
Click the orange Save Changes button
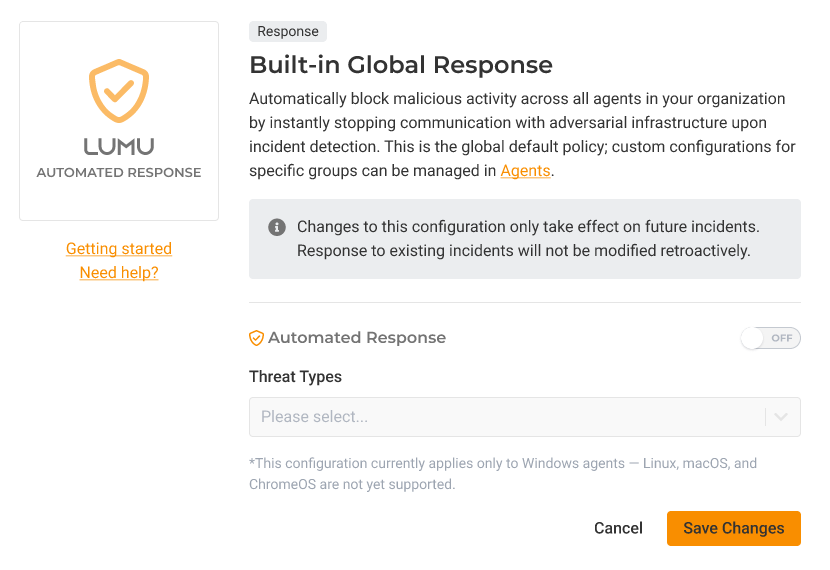733,528
